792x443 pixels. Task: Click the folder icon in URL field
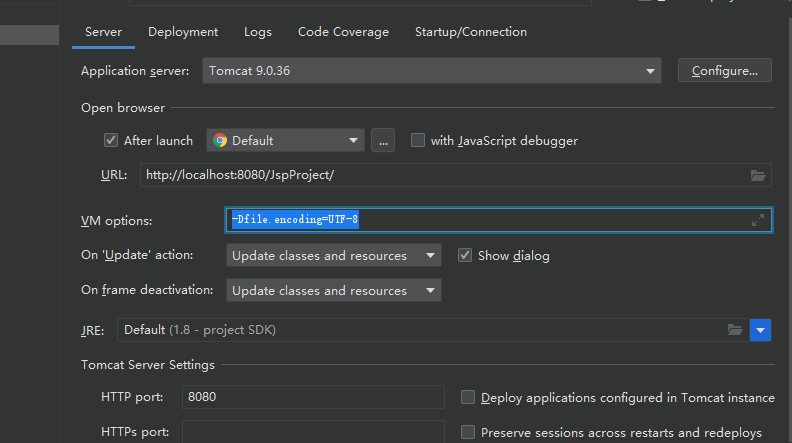tap(758, 175)
